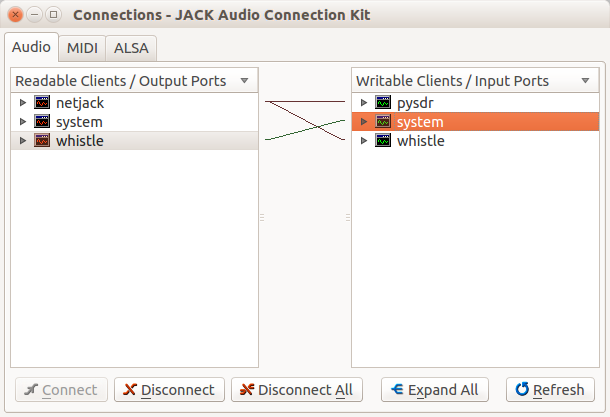
Task: Click the system client icon in output ports
Action: click(x=42, y=121)
